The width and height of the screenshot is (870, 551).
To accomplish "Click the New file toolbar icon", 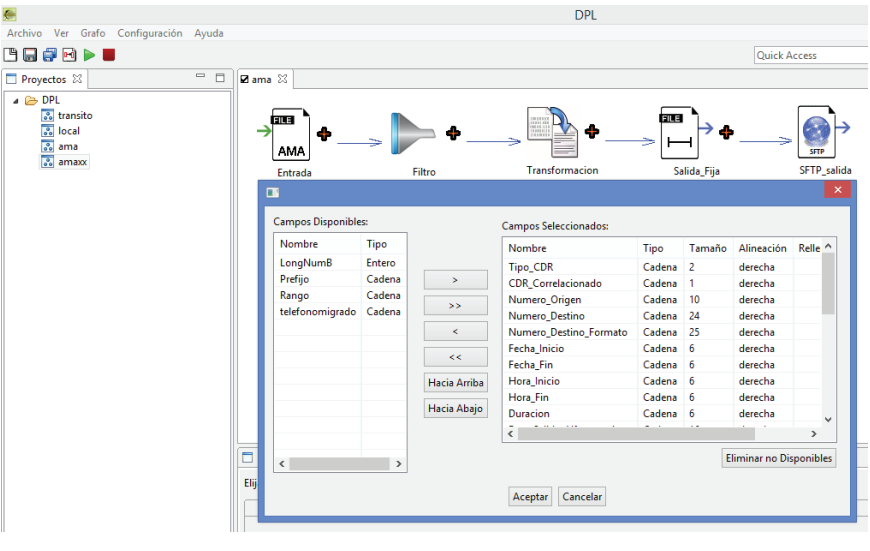I will click(10, 55).
